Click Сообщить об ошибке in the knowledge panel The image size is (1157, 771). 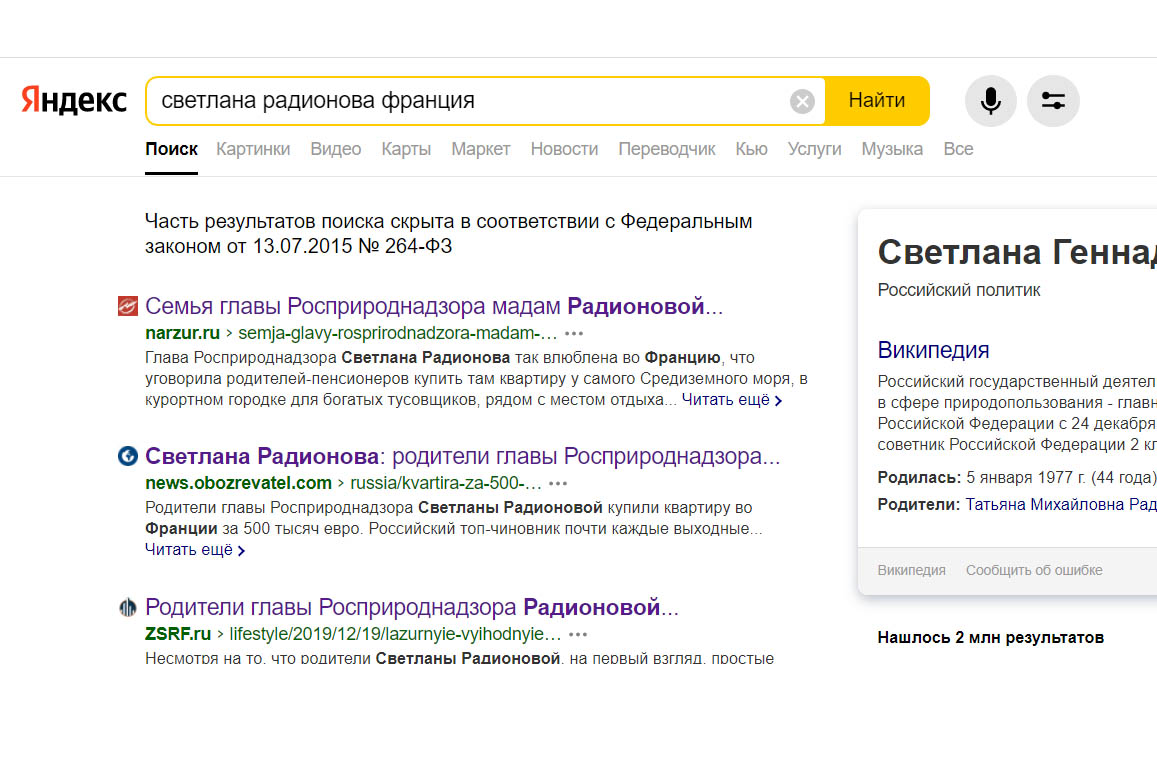1033,569
